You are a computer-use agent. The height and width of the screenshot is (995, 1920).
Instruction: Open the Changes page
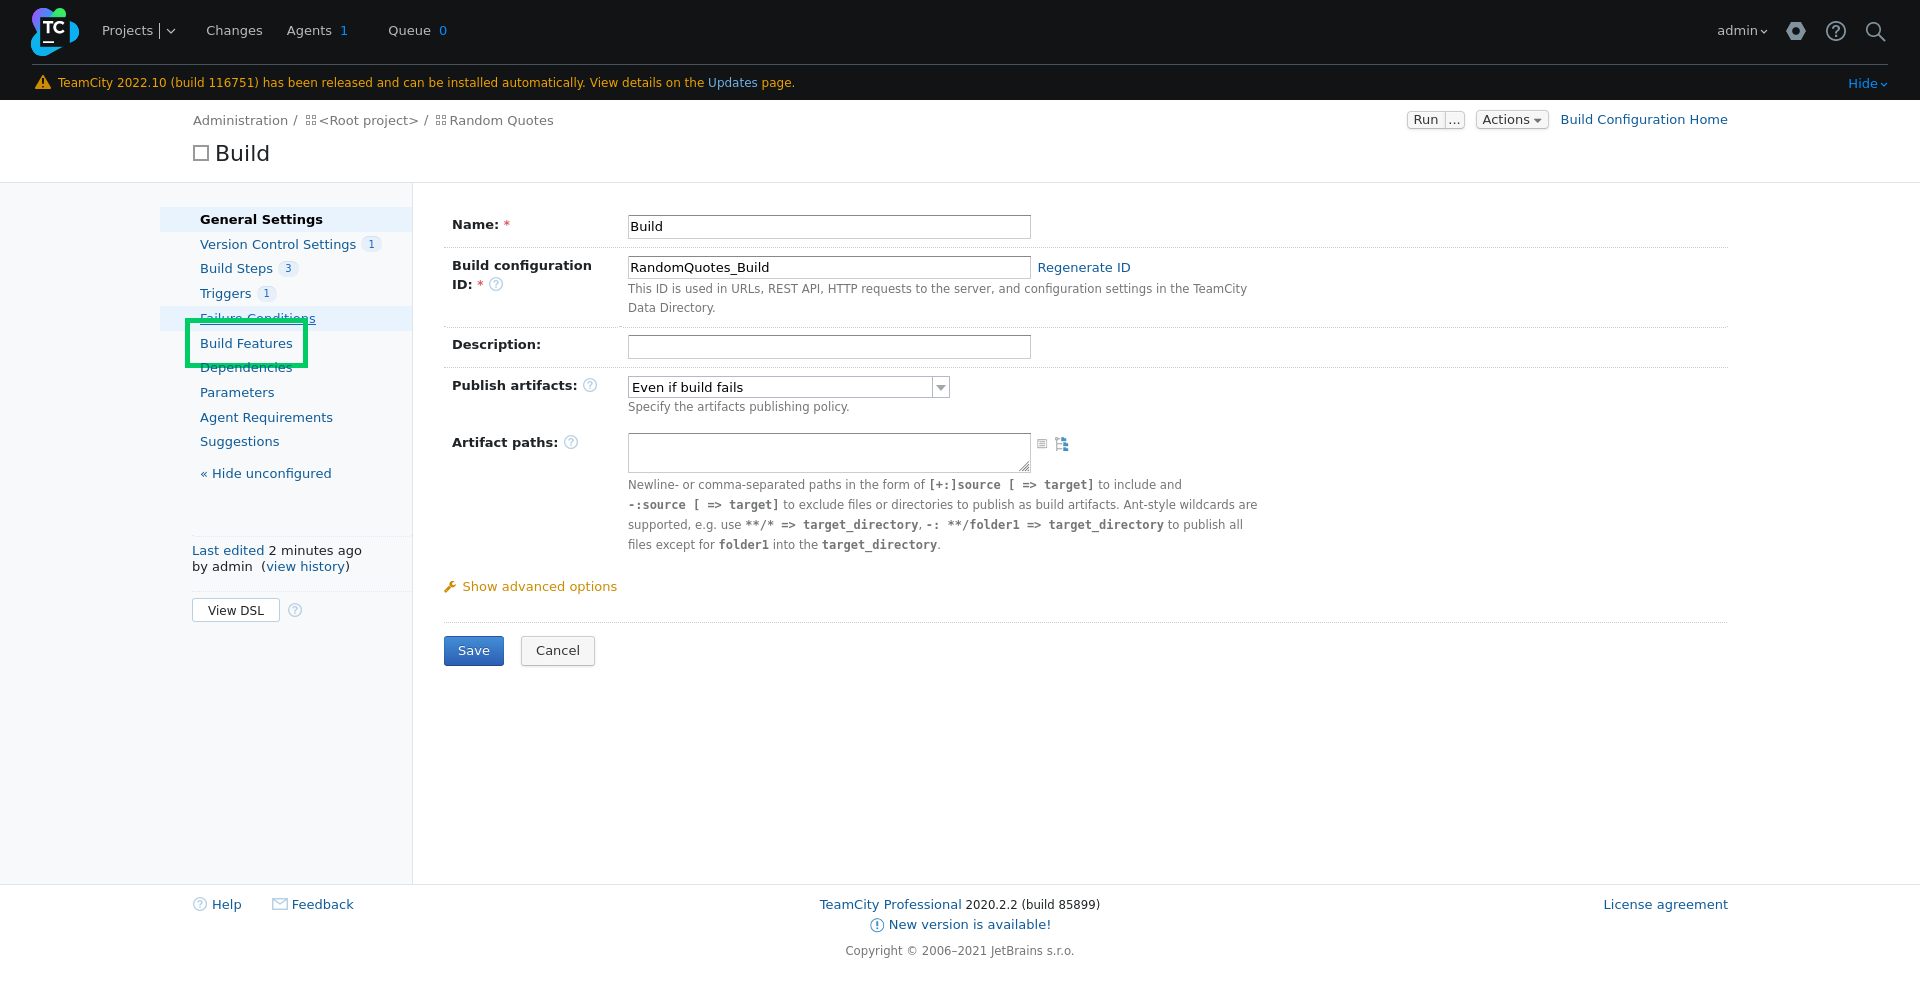[x=234, y=31]
